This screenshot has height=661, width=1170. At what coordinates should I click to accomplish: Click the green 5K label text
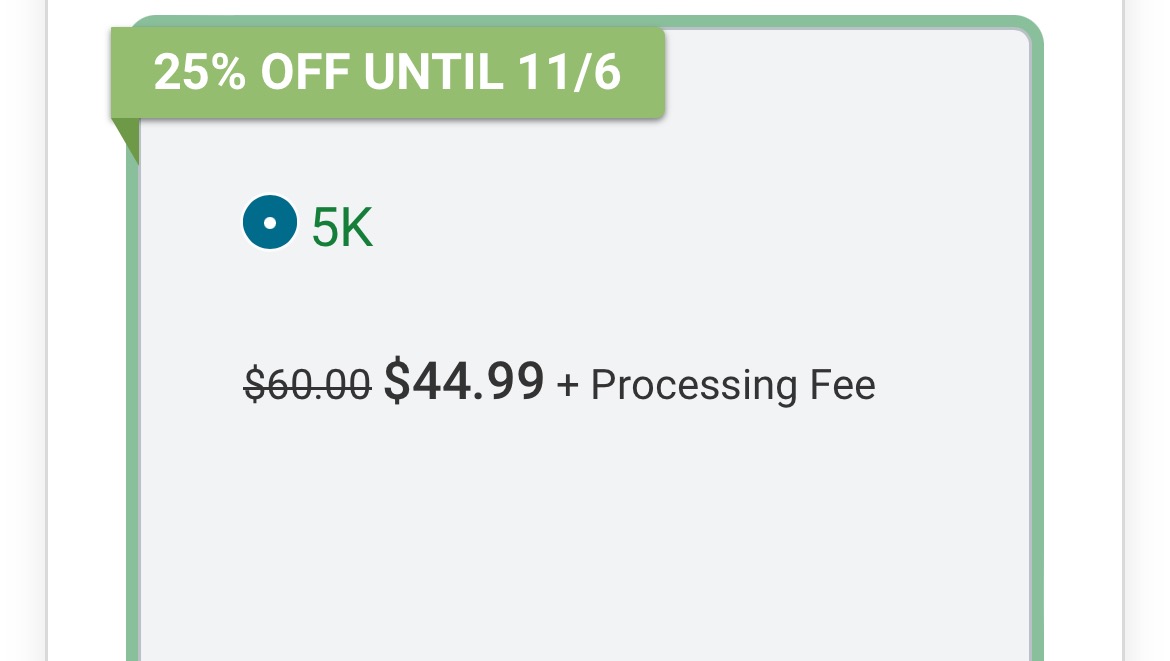[342, 228]
